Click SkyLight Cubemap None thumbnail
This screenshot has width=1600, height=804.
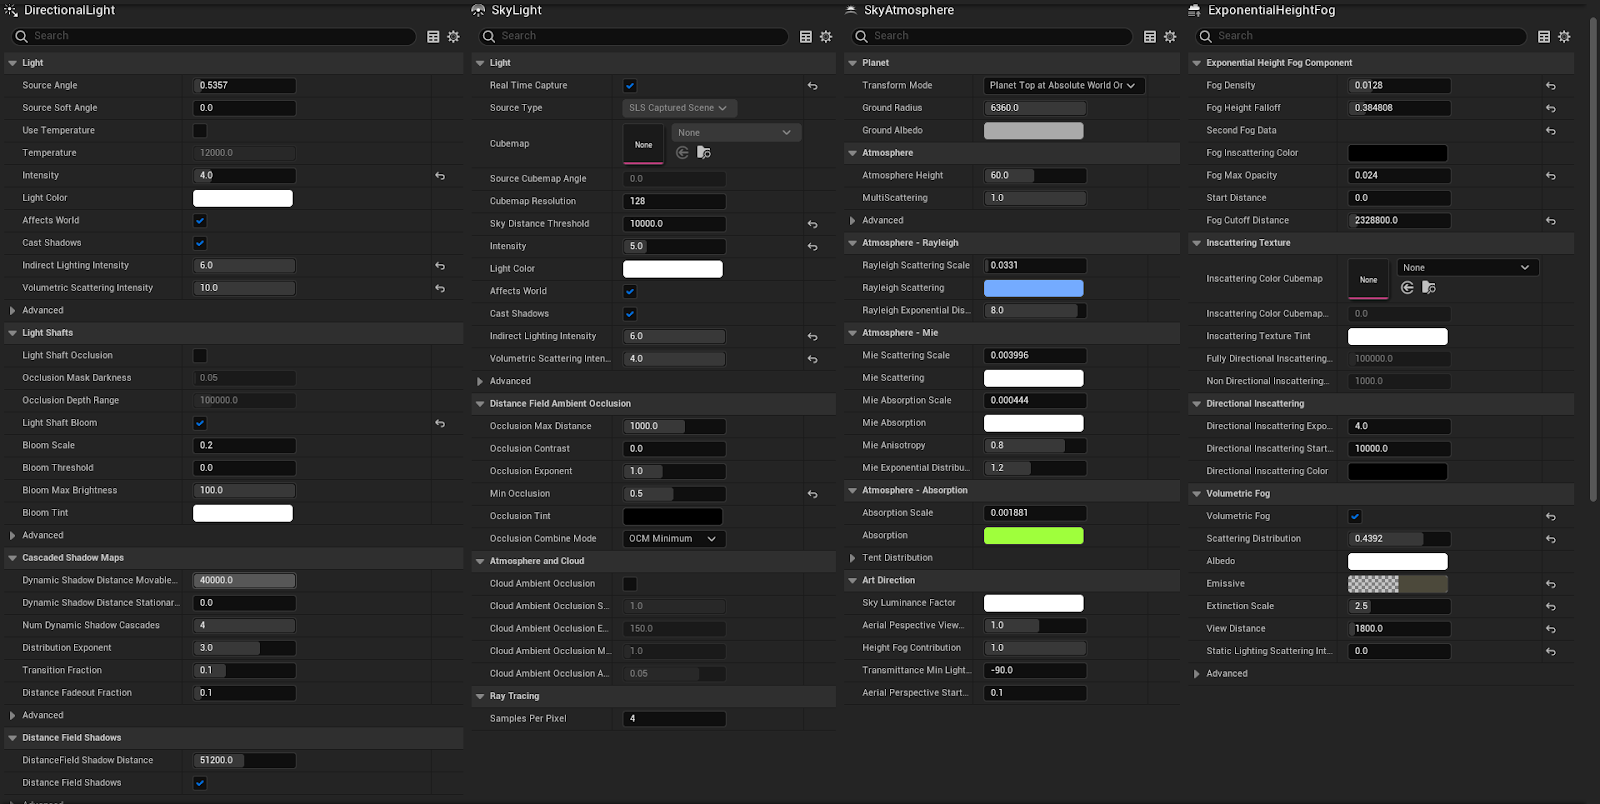click(x=643, y=144)
